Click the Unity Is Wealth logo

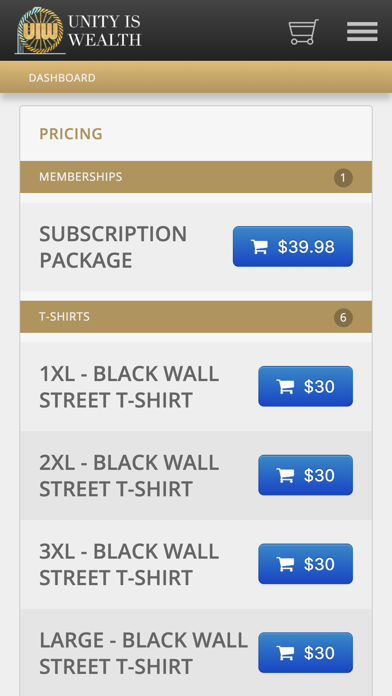point(40,30)
